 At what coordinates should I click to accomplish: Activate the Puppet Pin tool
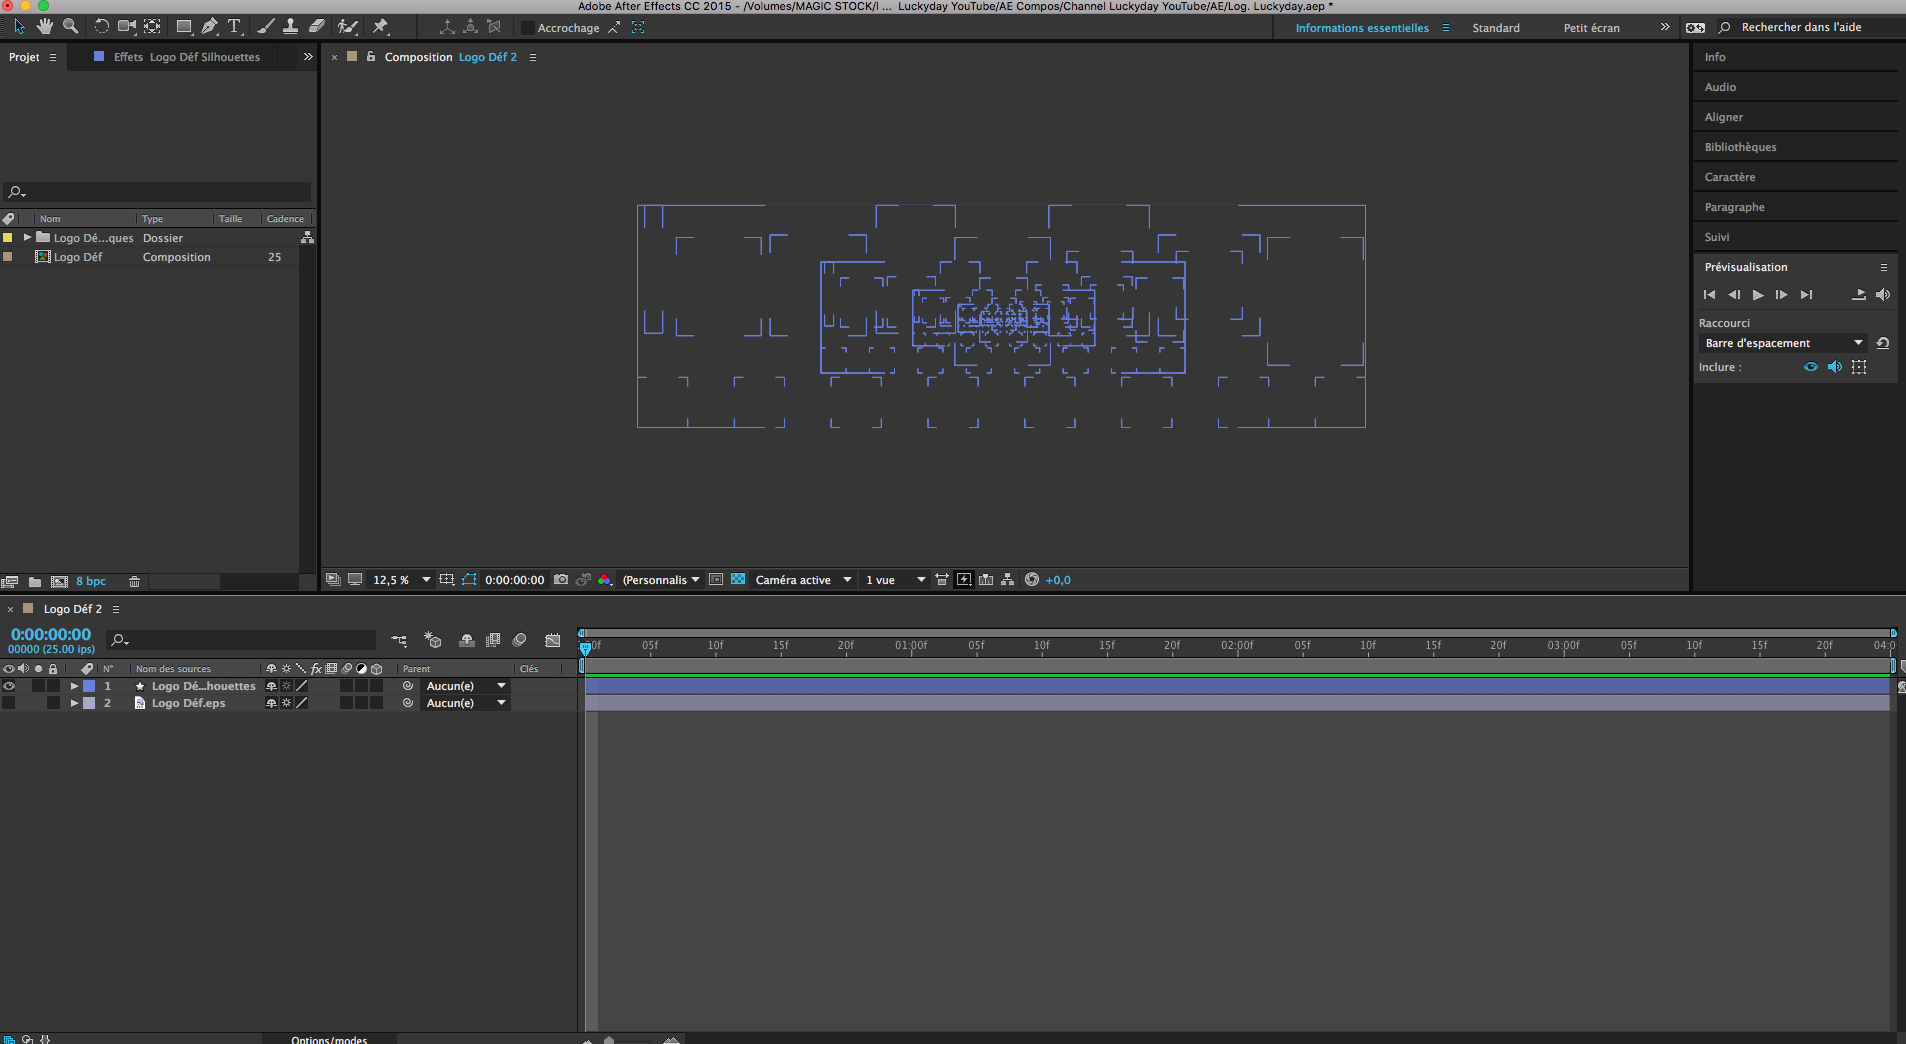coord(381,27)
